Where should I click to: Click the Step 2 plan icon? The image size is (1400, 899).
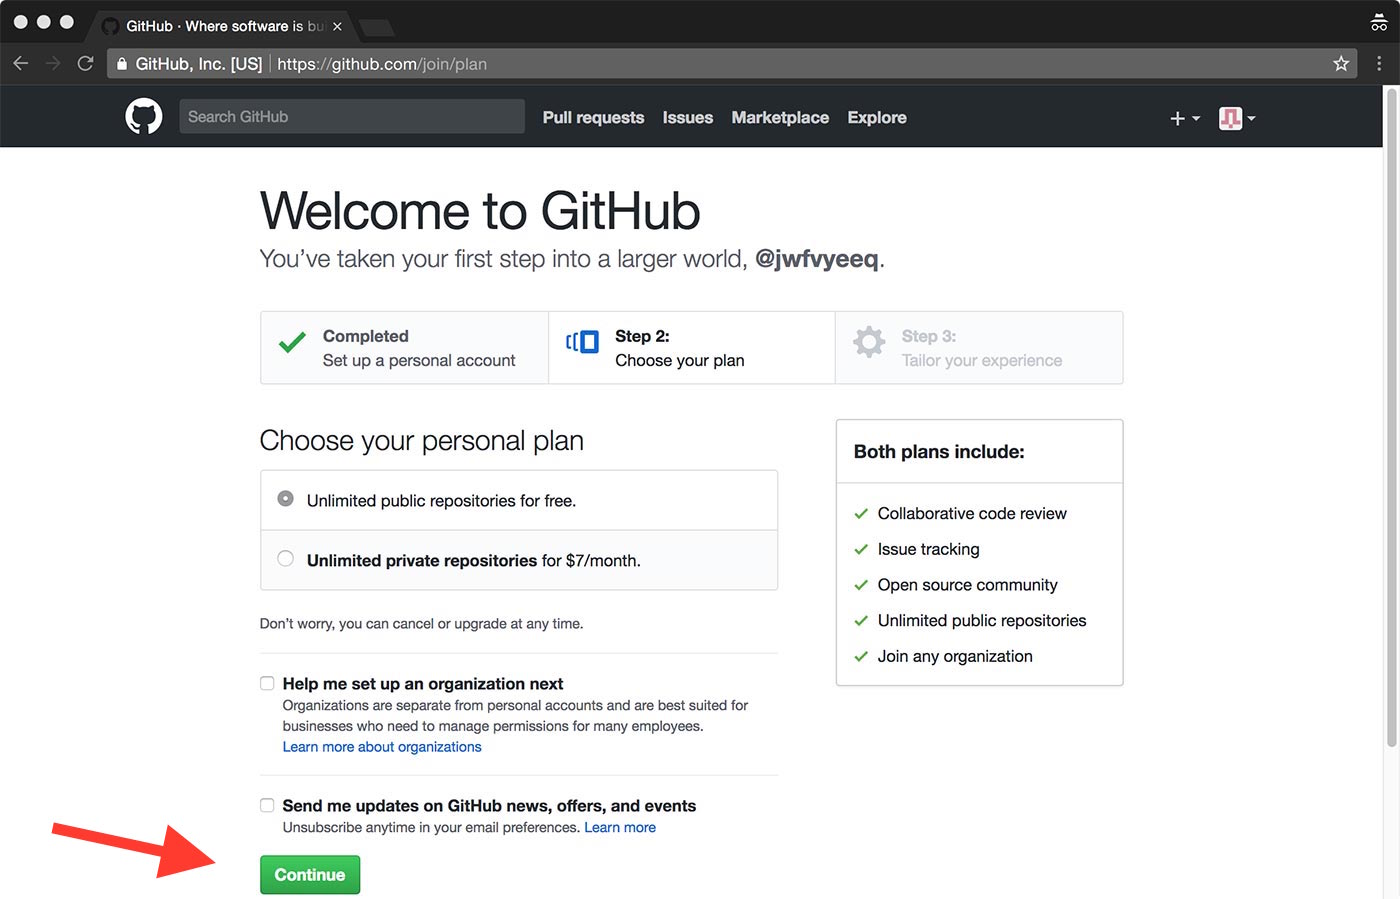click(582, 342)
